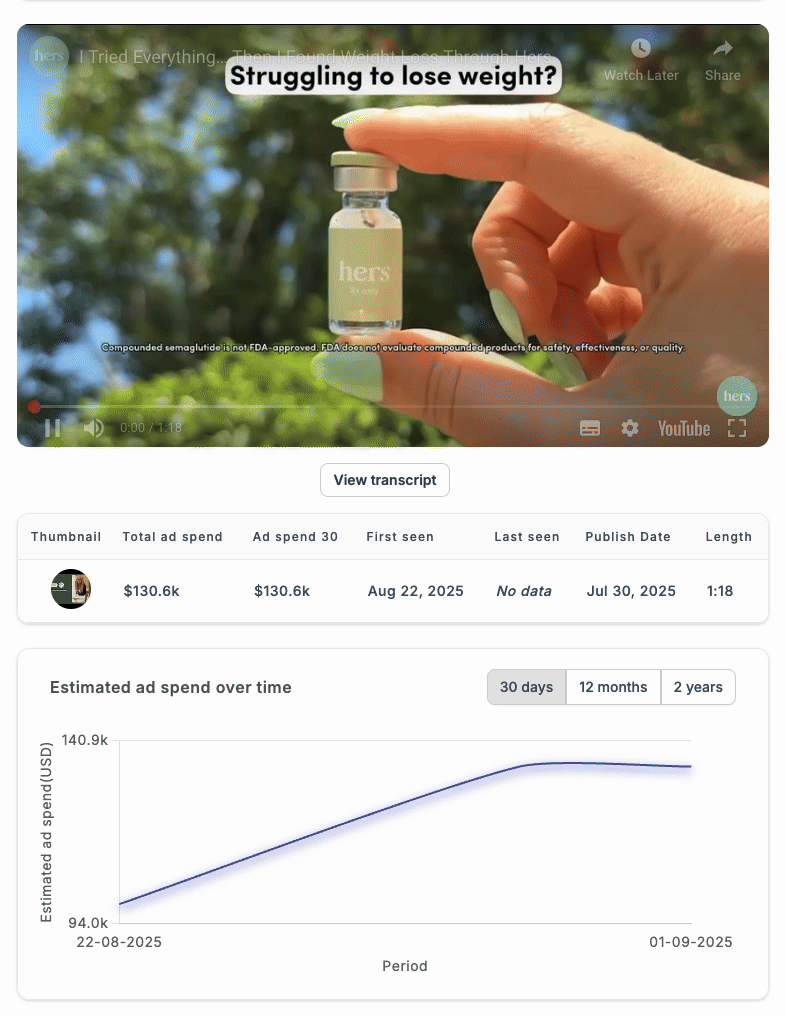Viewport: 786px width, 1016px height.
Task: Click Length column header
Action: tap(728, 537)
